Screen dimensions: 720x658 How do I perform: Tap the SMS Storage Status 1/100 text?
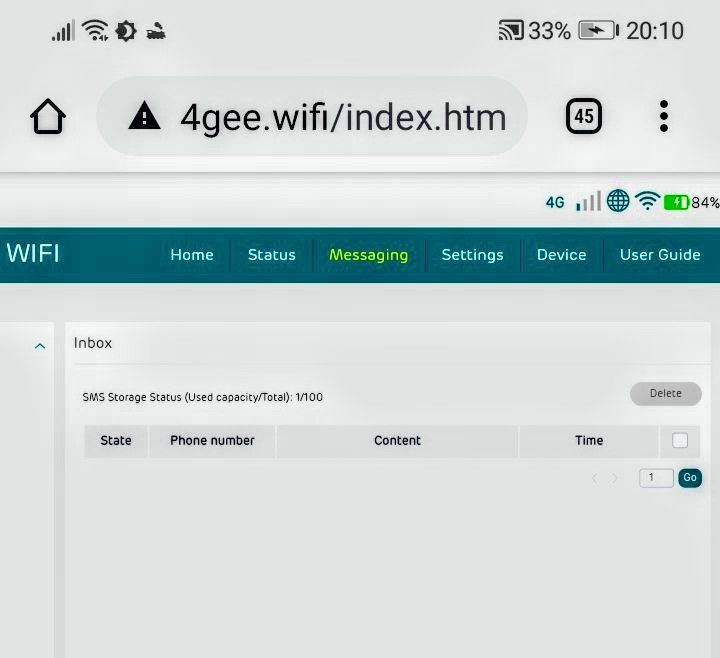[202, 397]
